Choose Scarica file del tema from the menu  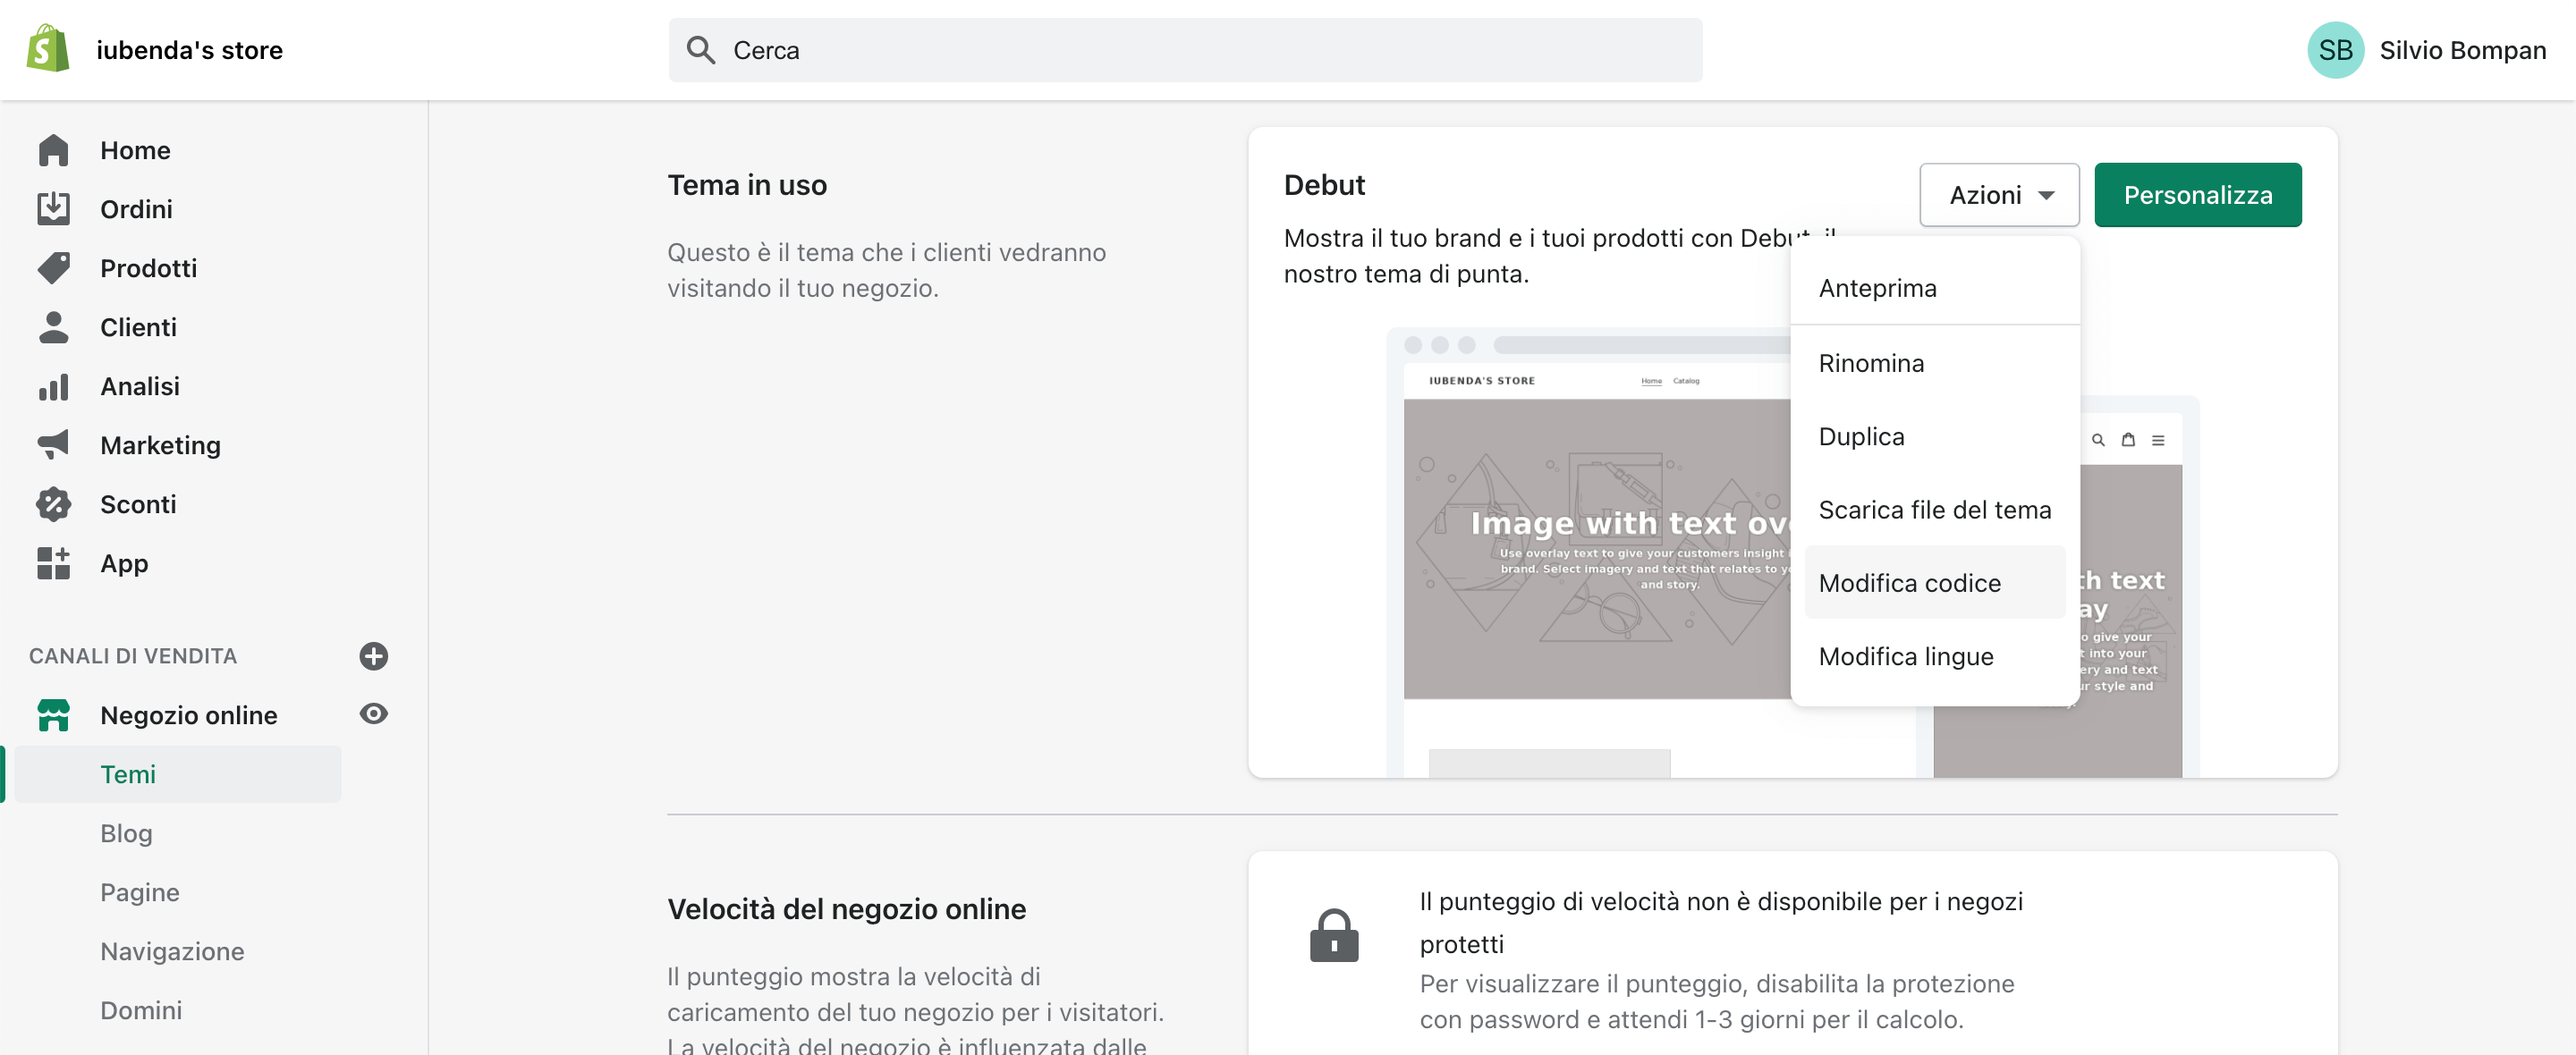pyautogui.click(x=1935, y=509)
